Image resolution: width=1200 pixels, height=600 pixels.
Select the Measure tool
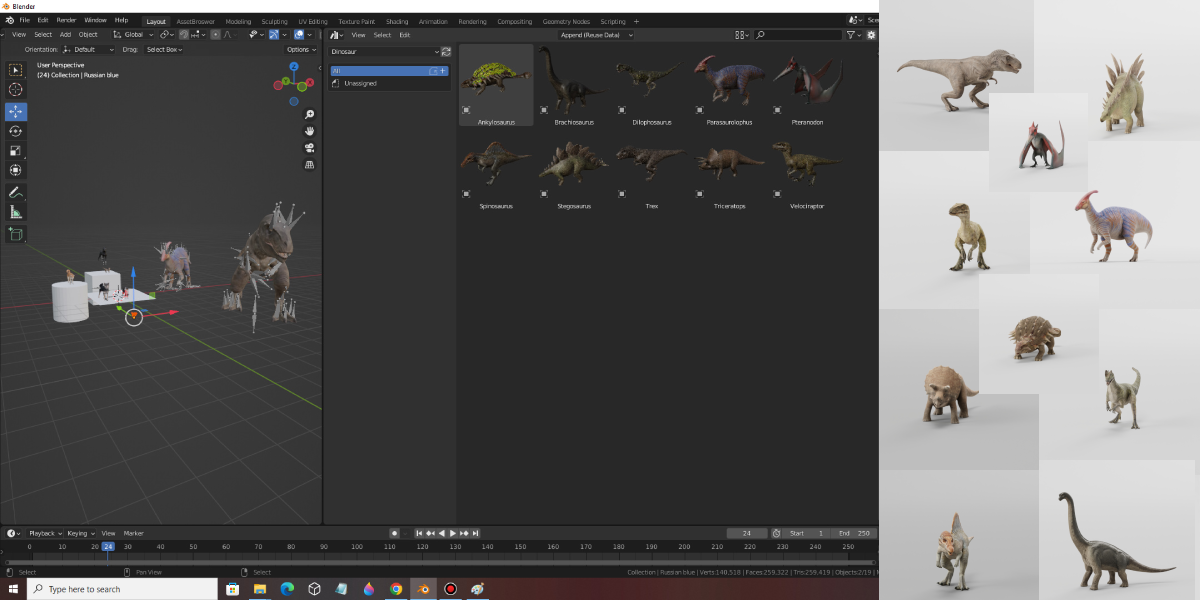click(15, 211)
